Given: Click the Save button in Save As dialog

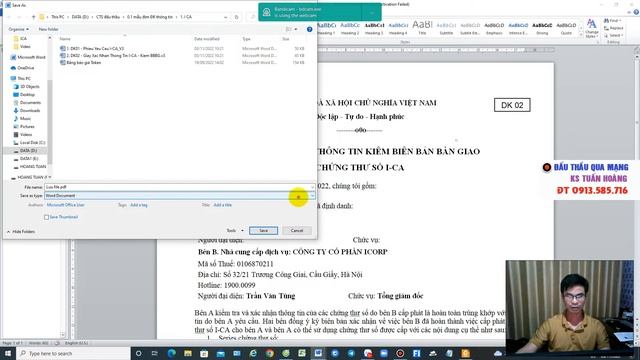Looking at the screenshot, I should [x=263, y=231].
